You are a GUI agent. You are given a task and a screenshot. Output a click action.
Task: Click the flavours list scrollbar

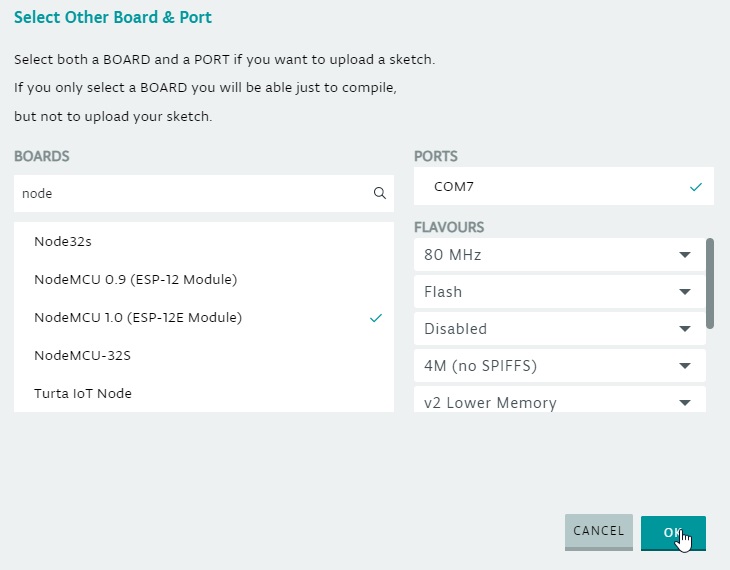(x=710, y=284)
